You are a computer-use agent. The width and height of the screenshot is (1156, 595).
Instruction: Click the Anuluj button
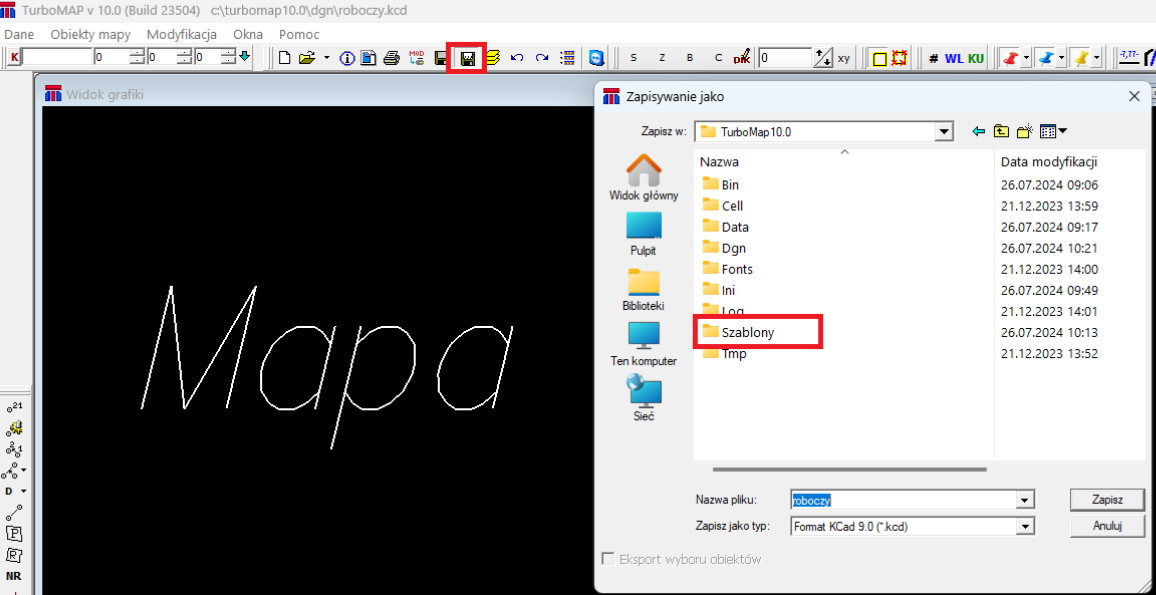[1107, 525]
